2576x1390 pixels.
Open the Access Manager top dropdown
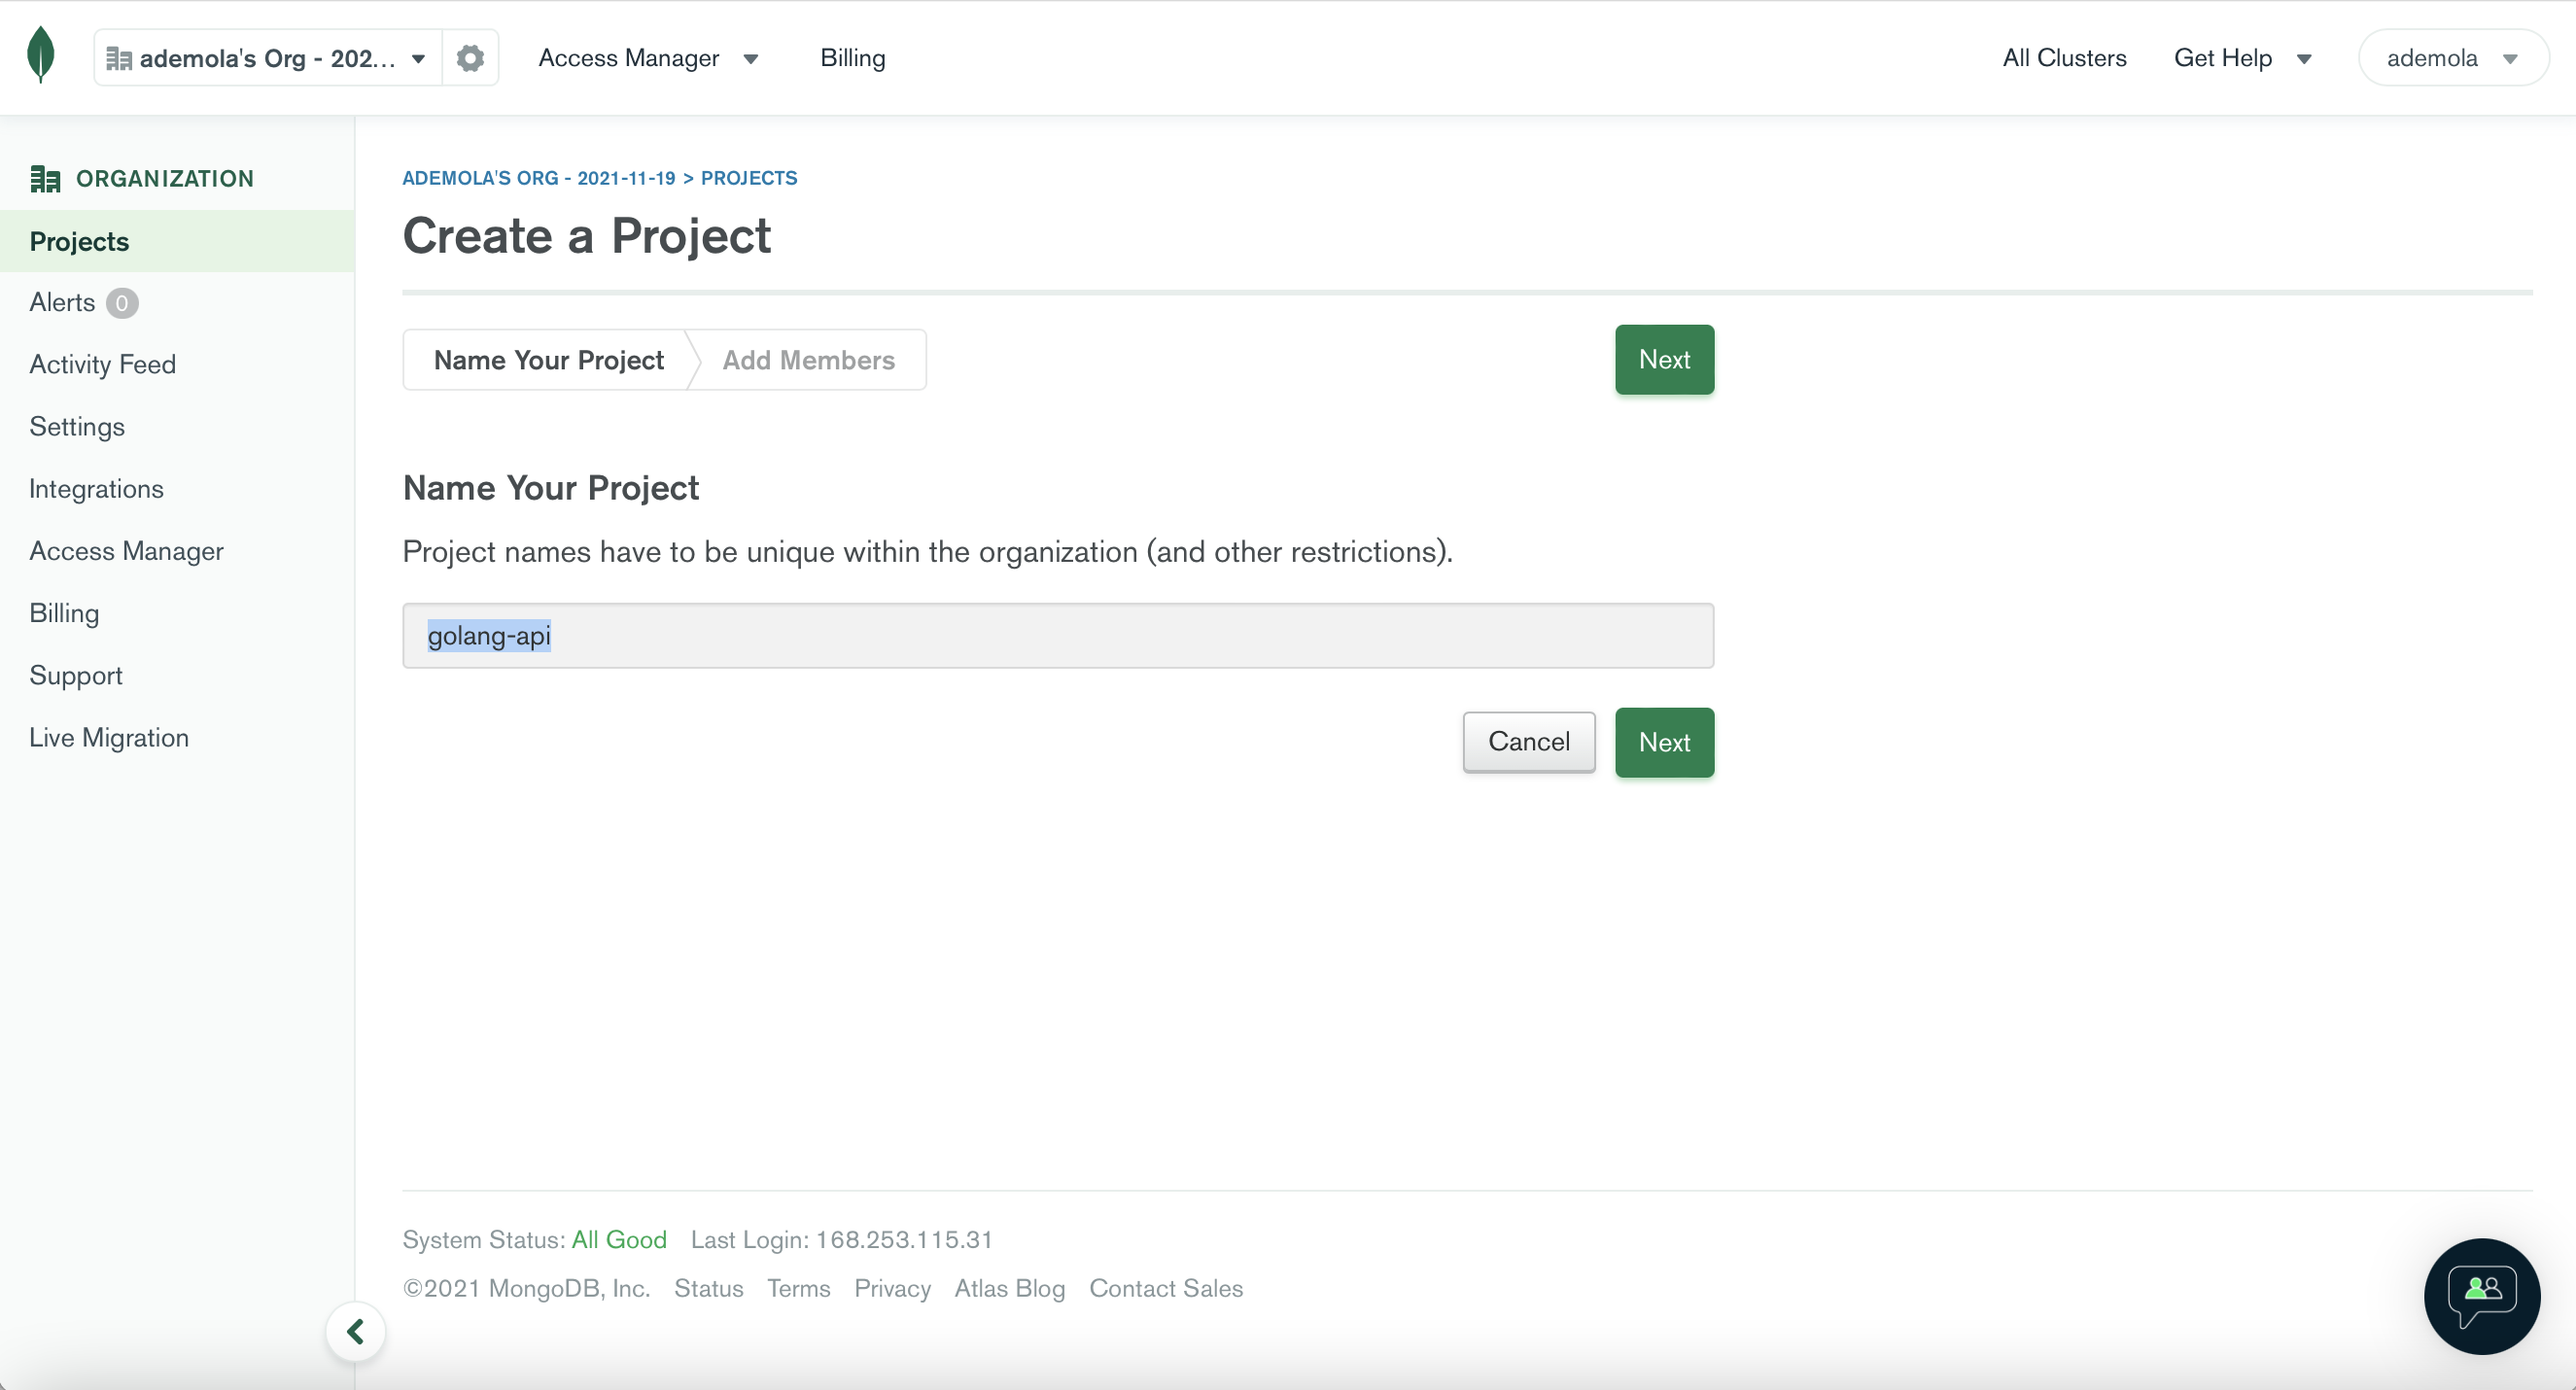pyautogui.click(x=648, y=58)
